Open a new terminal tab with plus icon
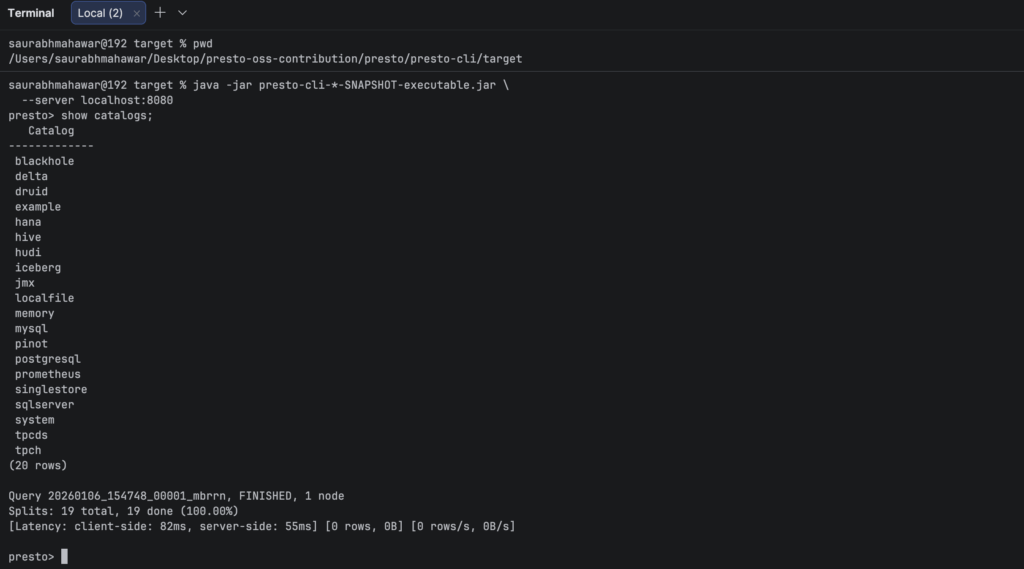The image size is (1024, 569). click(160, 13)
